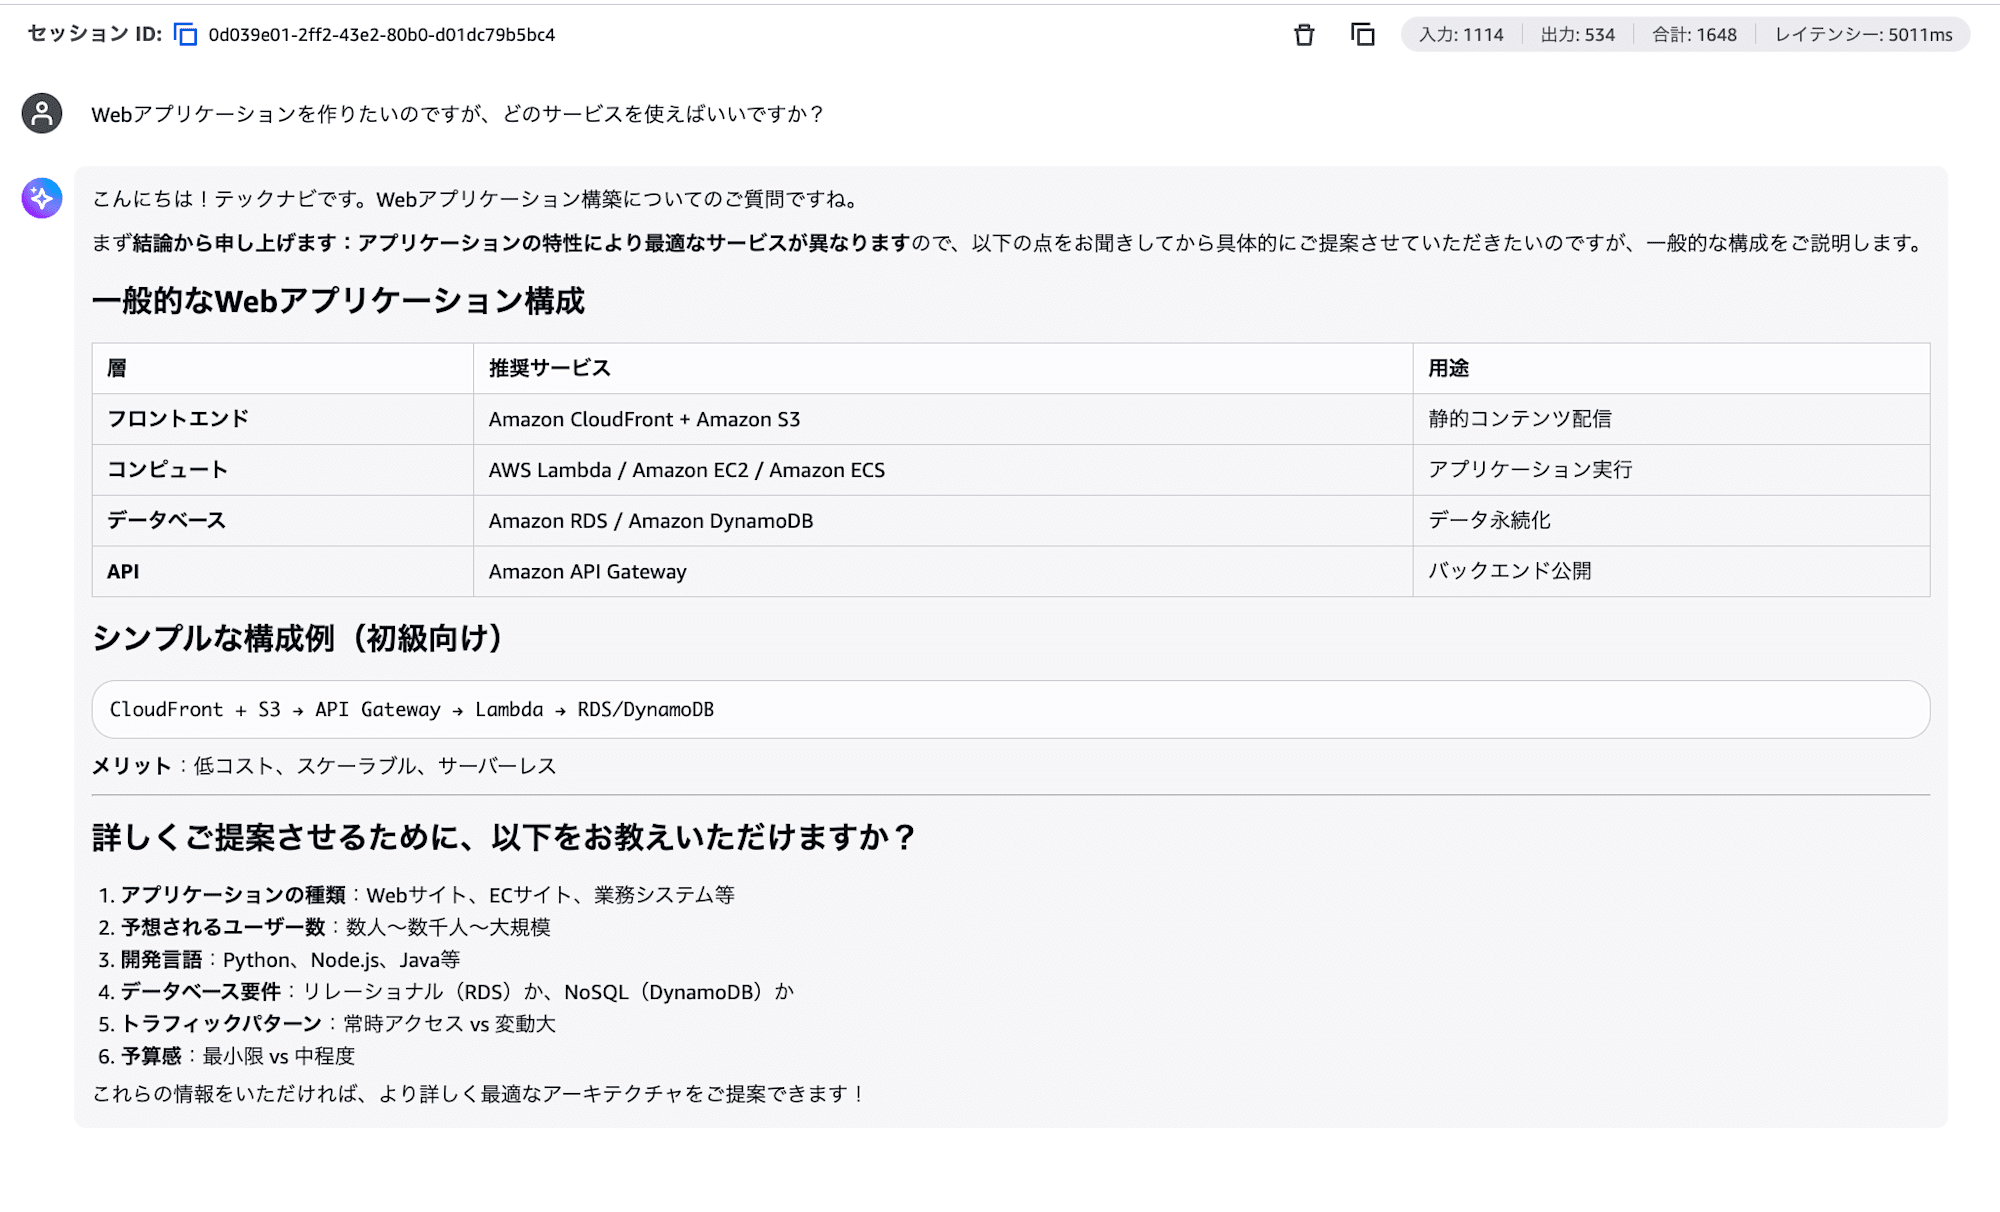This screenshot has width=2000, height=1212.
Task: Delete the session with the trash icon
Action: 1304,35
